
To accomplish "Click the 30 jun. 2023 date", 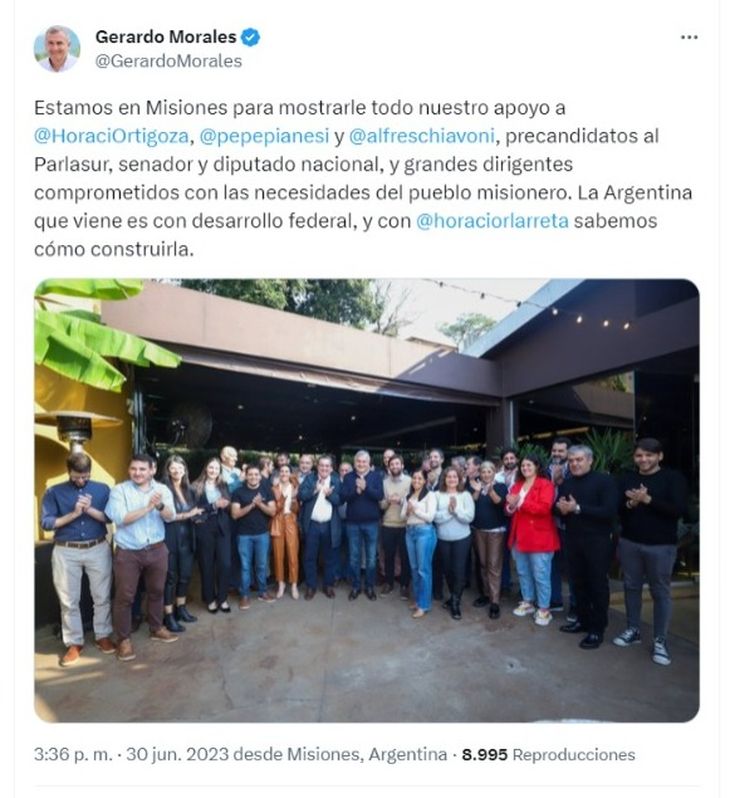I will coord(177,754).
